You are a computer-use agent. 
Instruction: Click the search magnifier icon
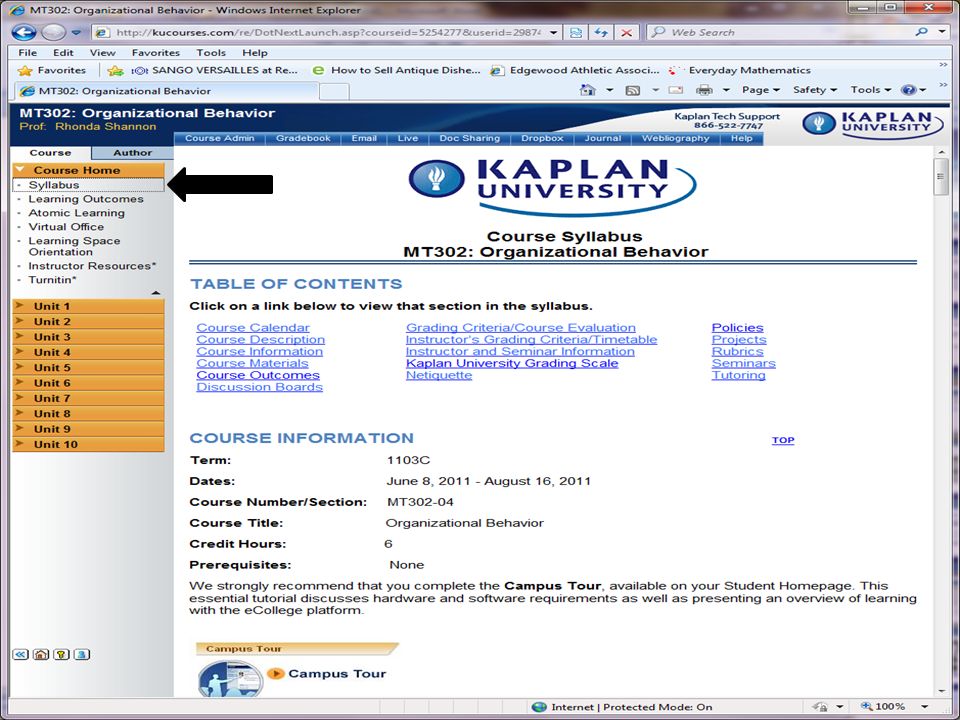(921, 32)
